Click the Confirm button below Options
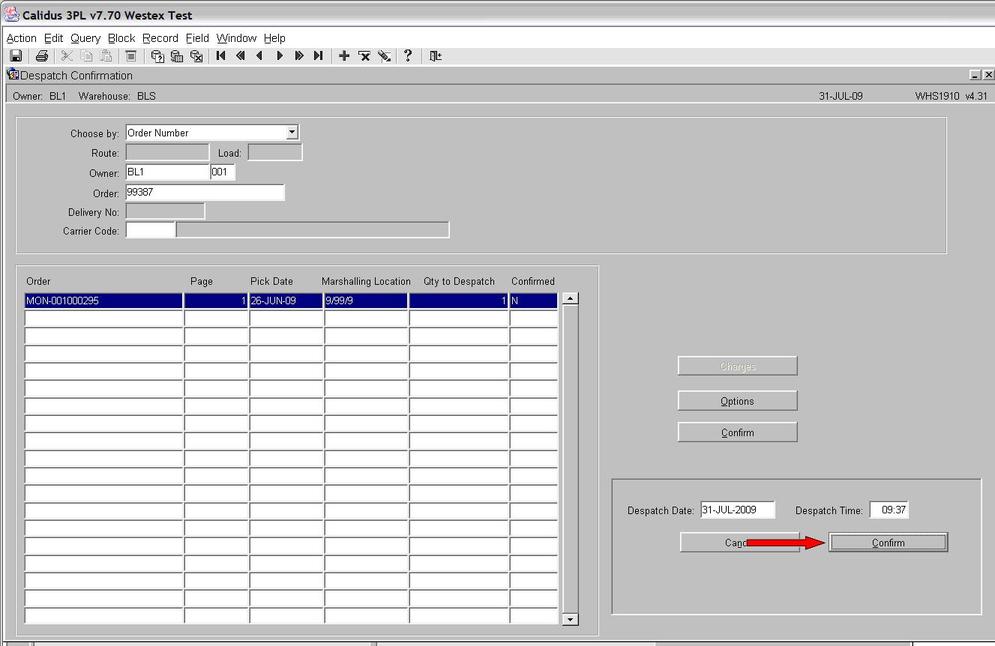 pyautogui.click(x=737, y=432)
